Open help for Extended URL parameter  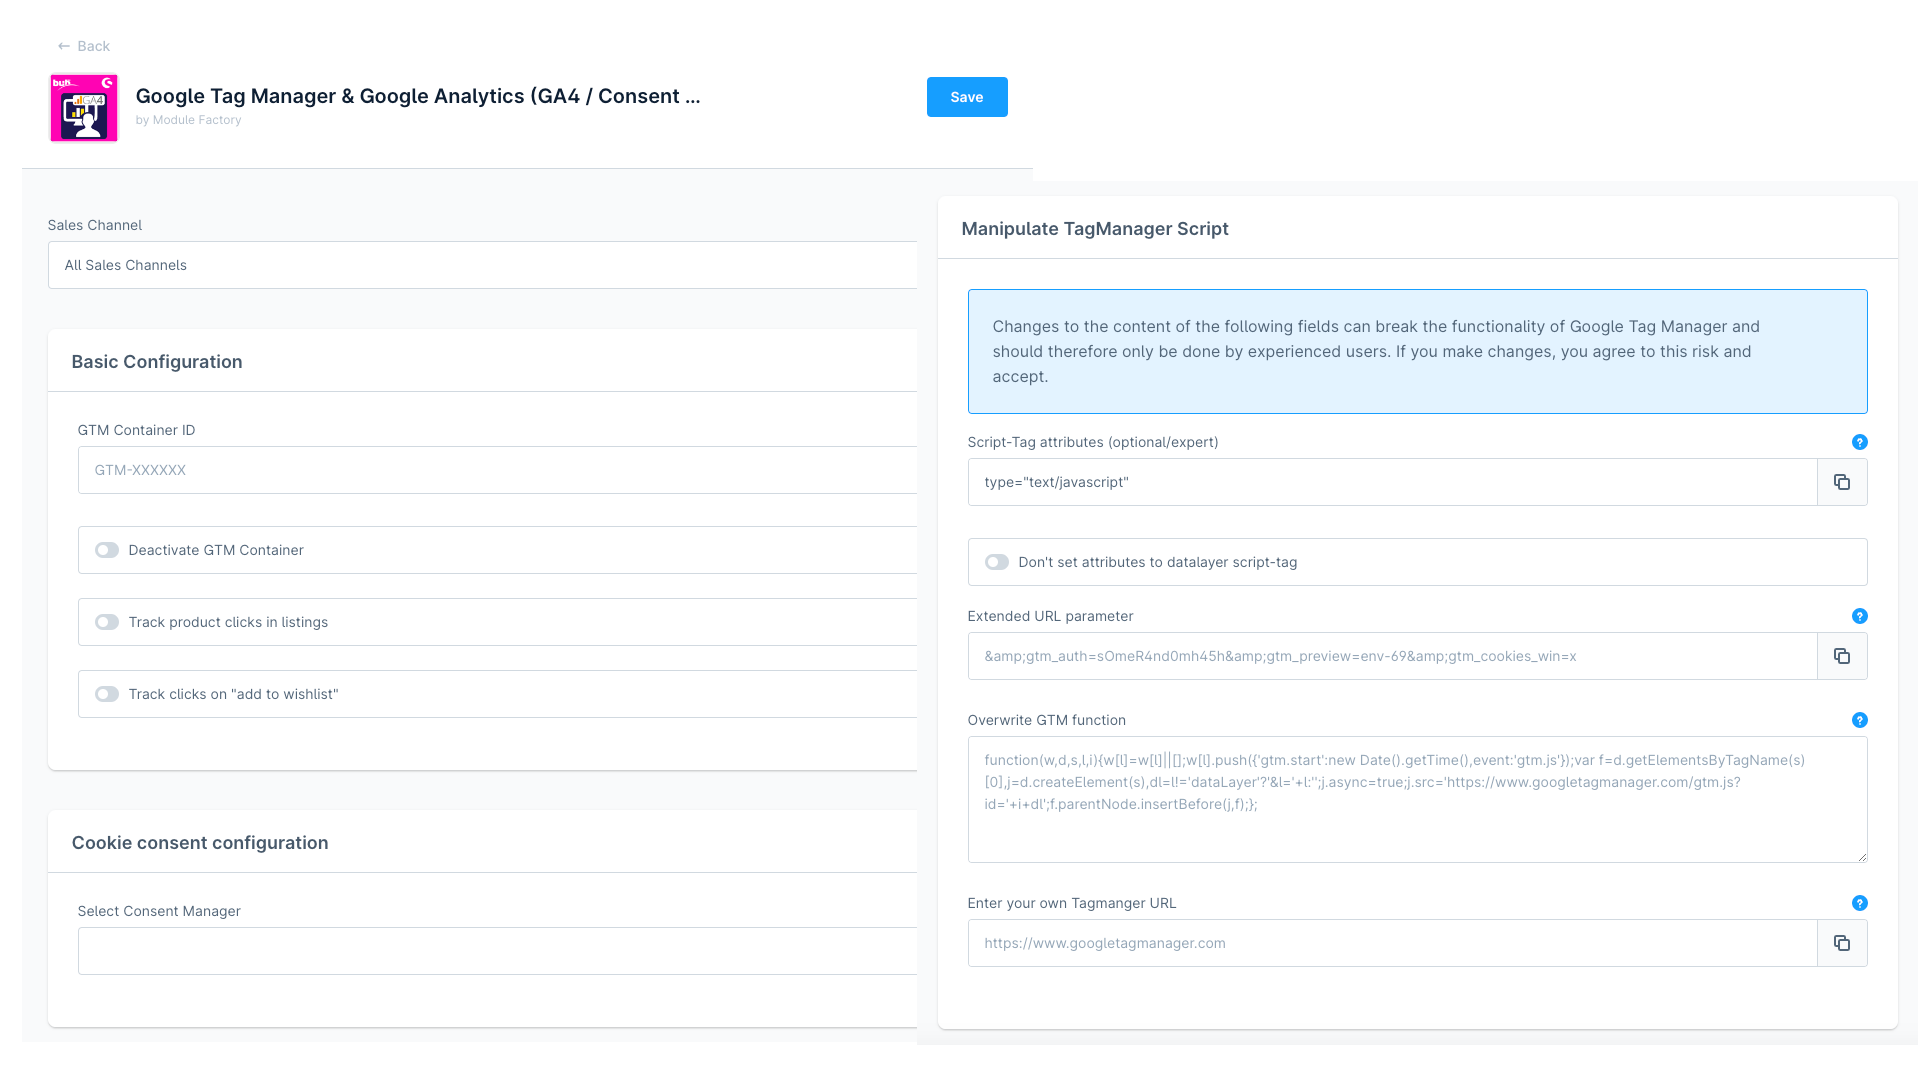tap(1860, 616)
